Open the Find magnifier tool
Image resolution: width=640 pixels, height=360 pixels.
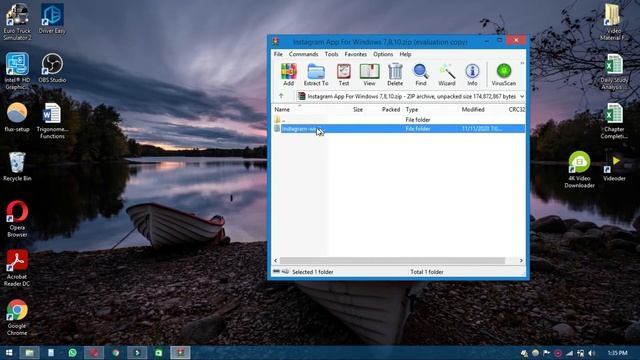click(420, 75)
